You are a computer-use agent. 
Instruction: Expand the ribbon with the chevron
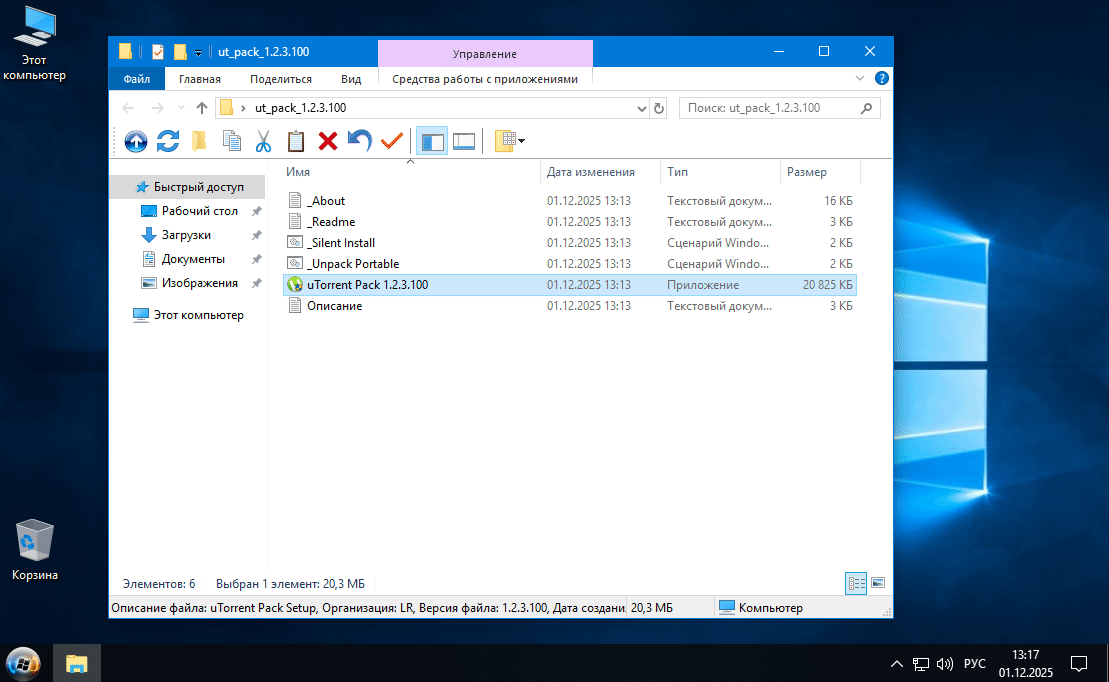click(x=860, y=78)
